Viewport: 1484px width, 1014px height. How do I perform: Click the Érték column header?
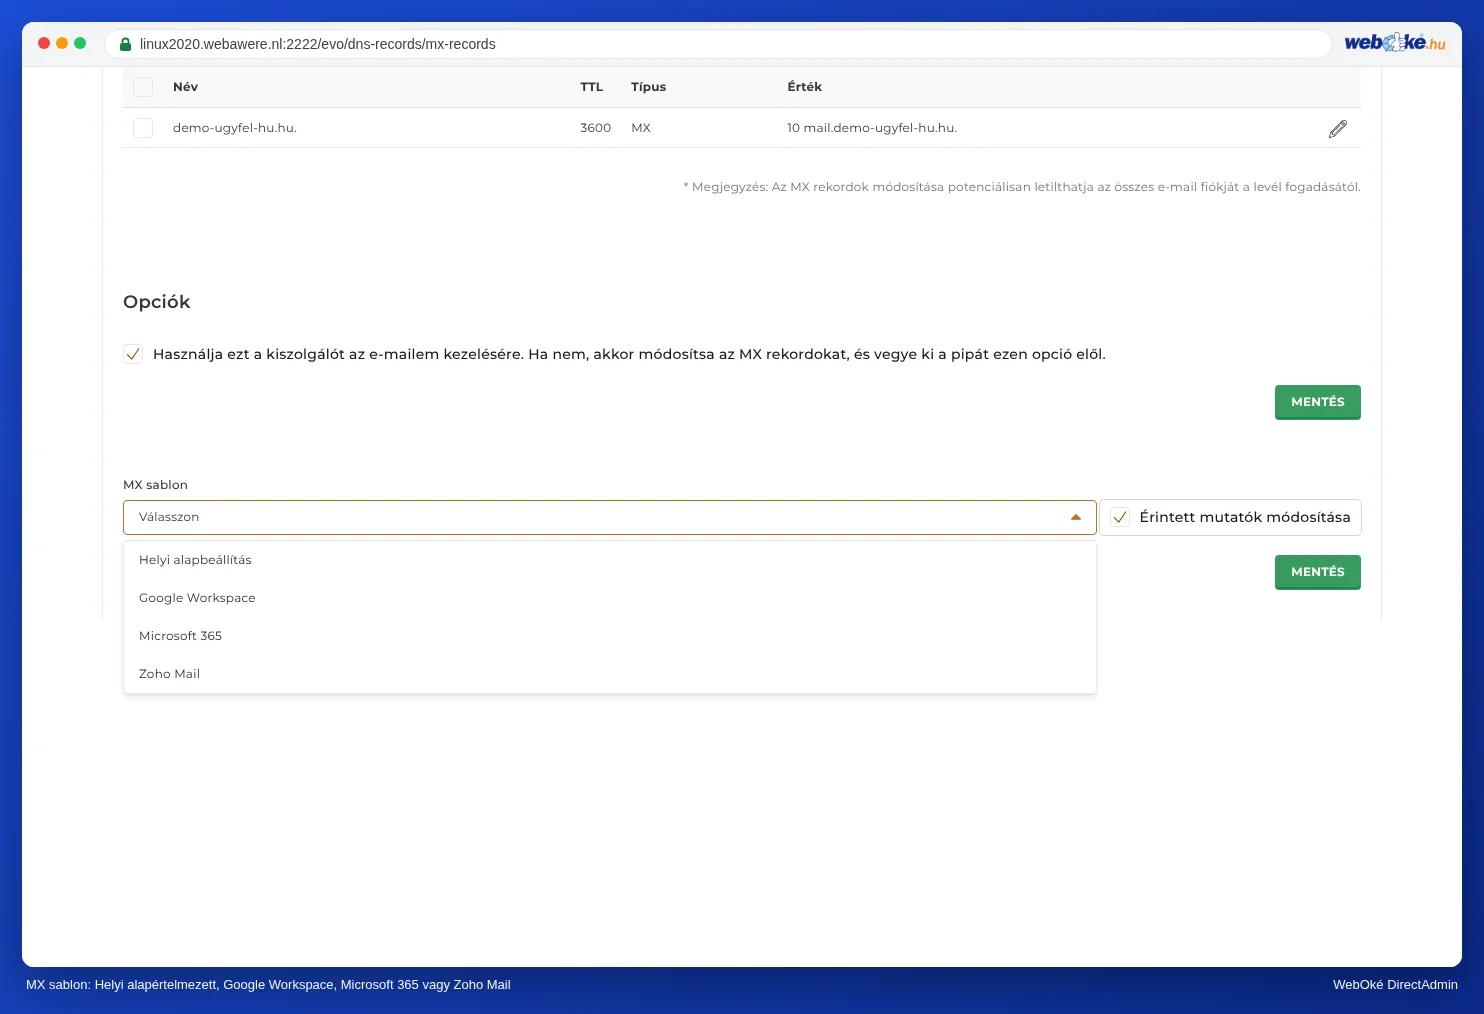pyautogui.click(x=804, y=87)
